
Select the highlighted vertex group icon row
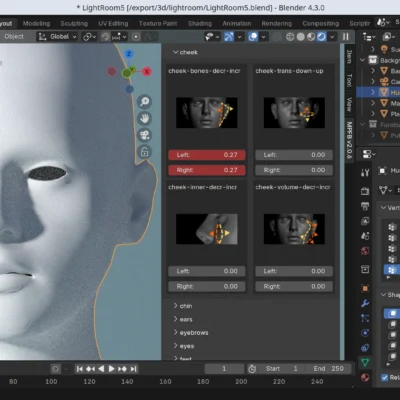[x=392, y=270]
